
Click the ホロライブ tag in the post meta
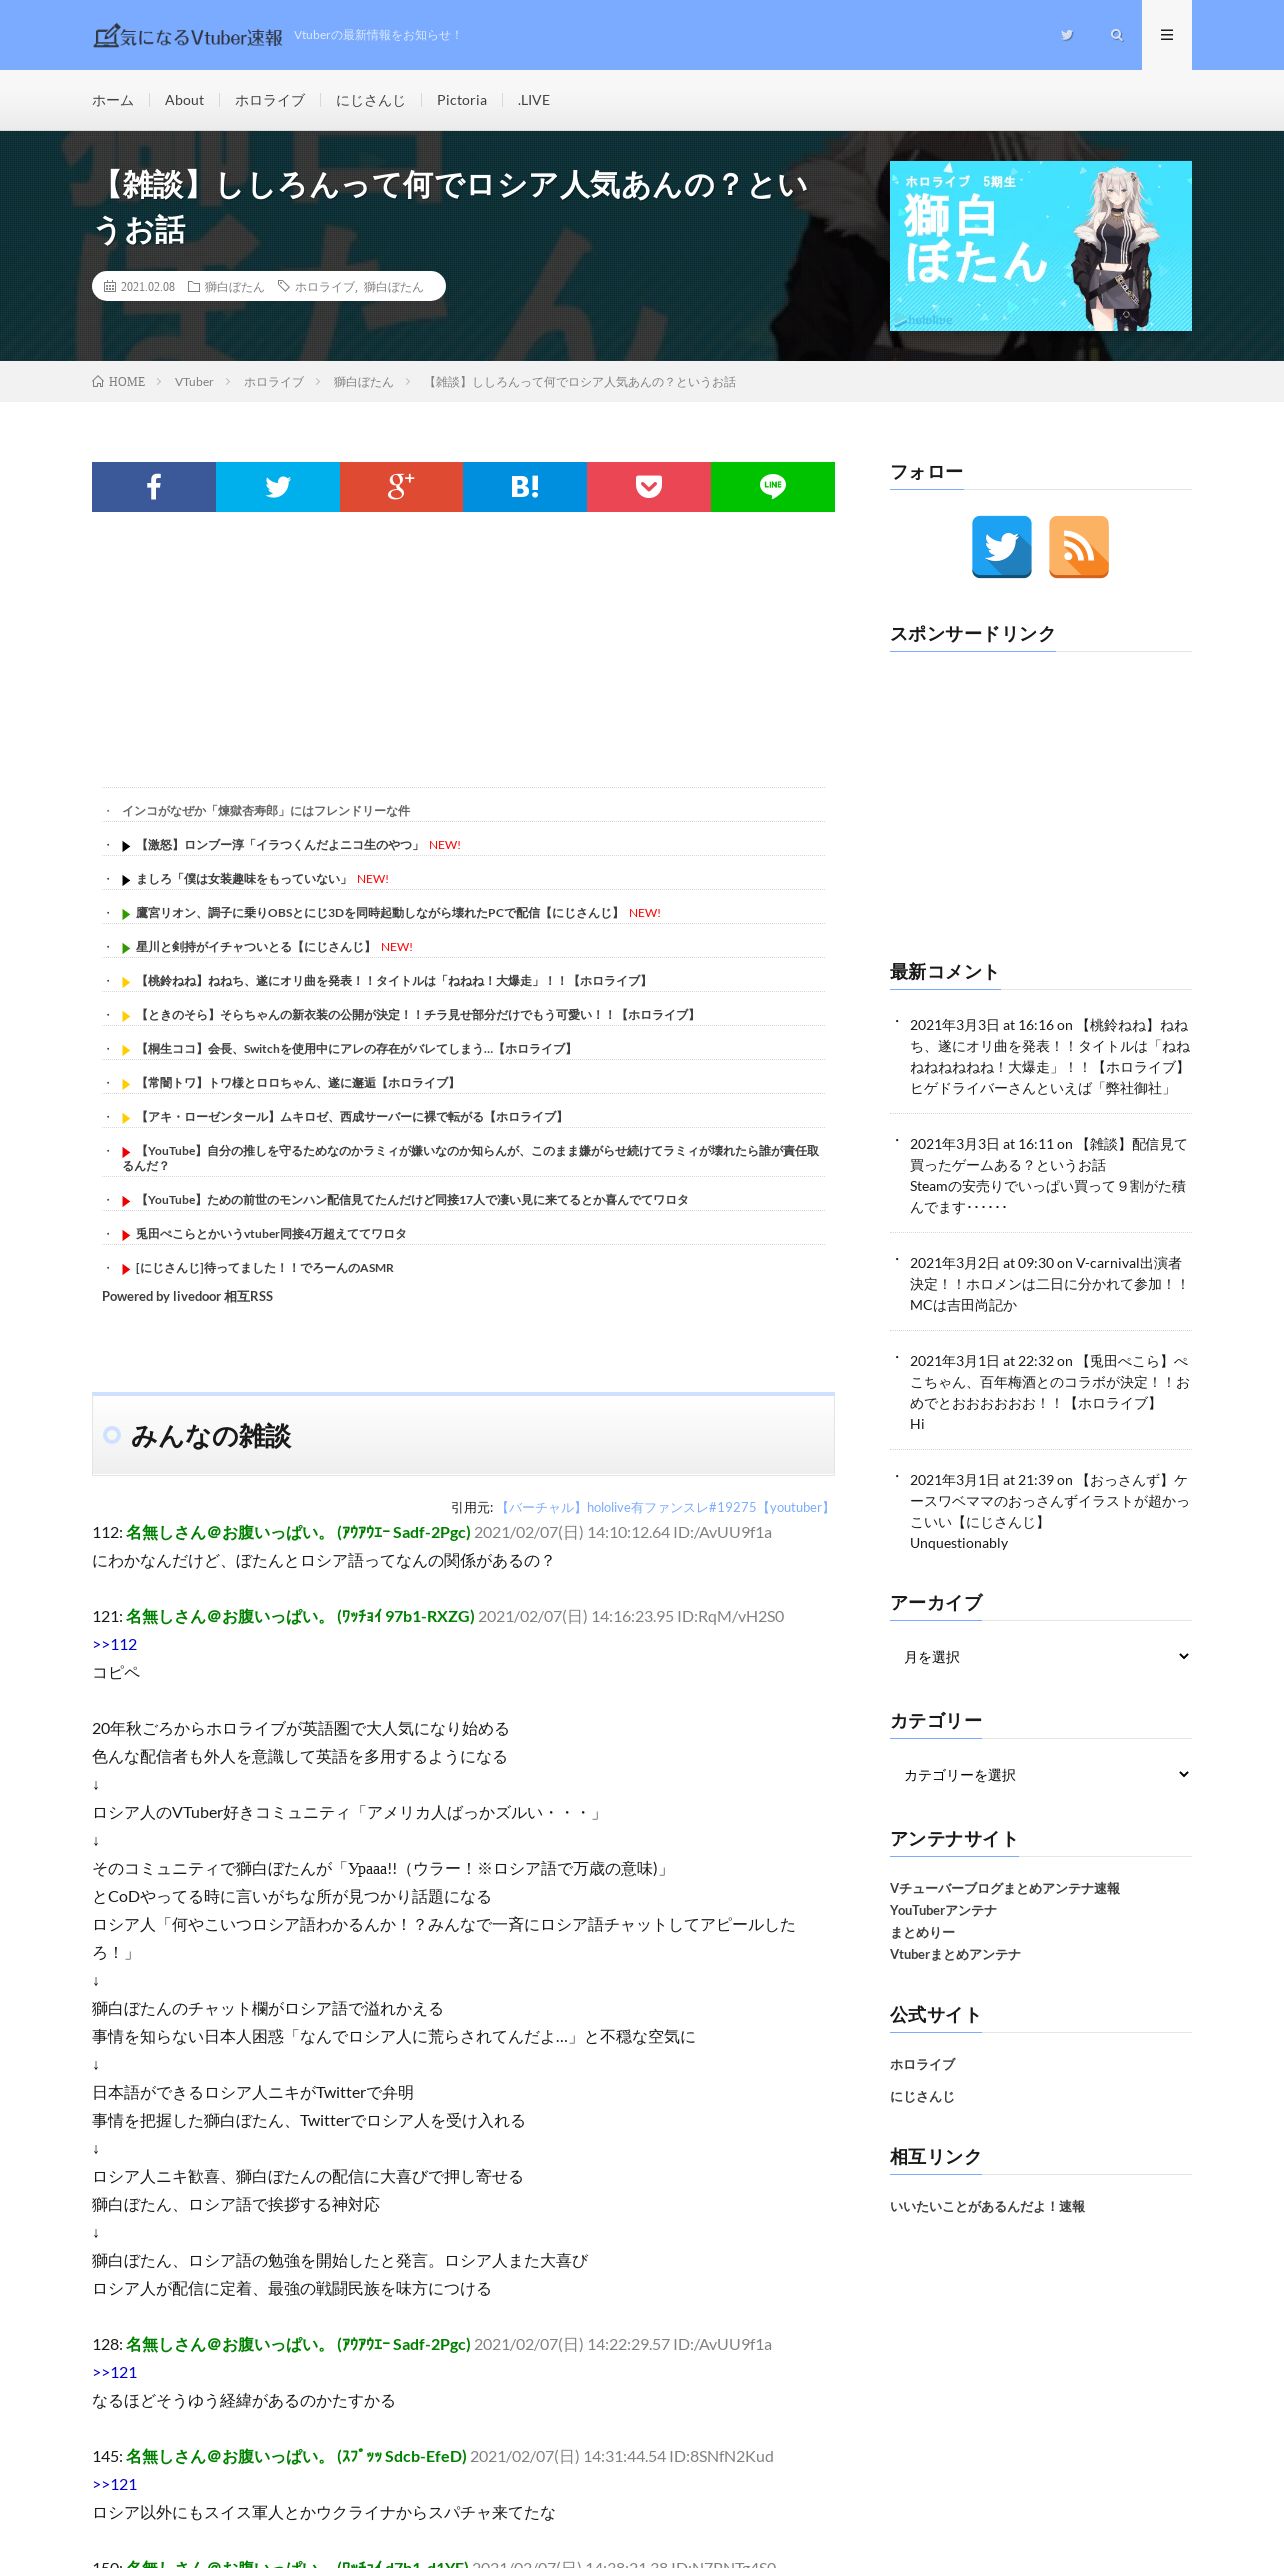click(x=324, y=287)
